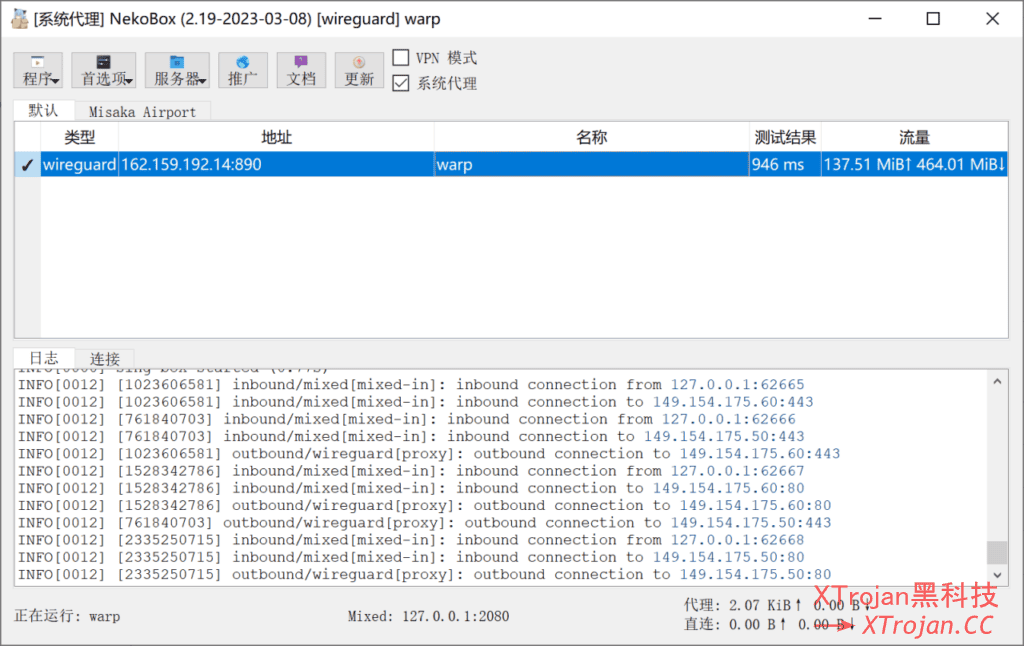Click the 推广 (Promotion) toolbar icon
This screenshot has height=646, width=1024.
coord(242,70)
